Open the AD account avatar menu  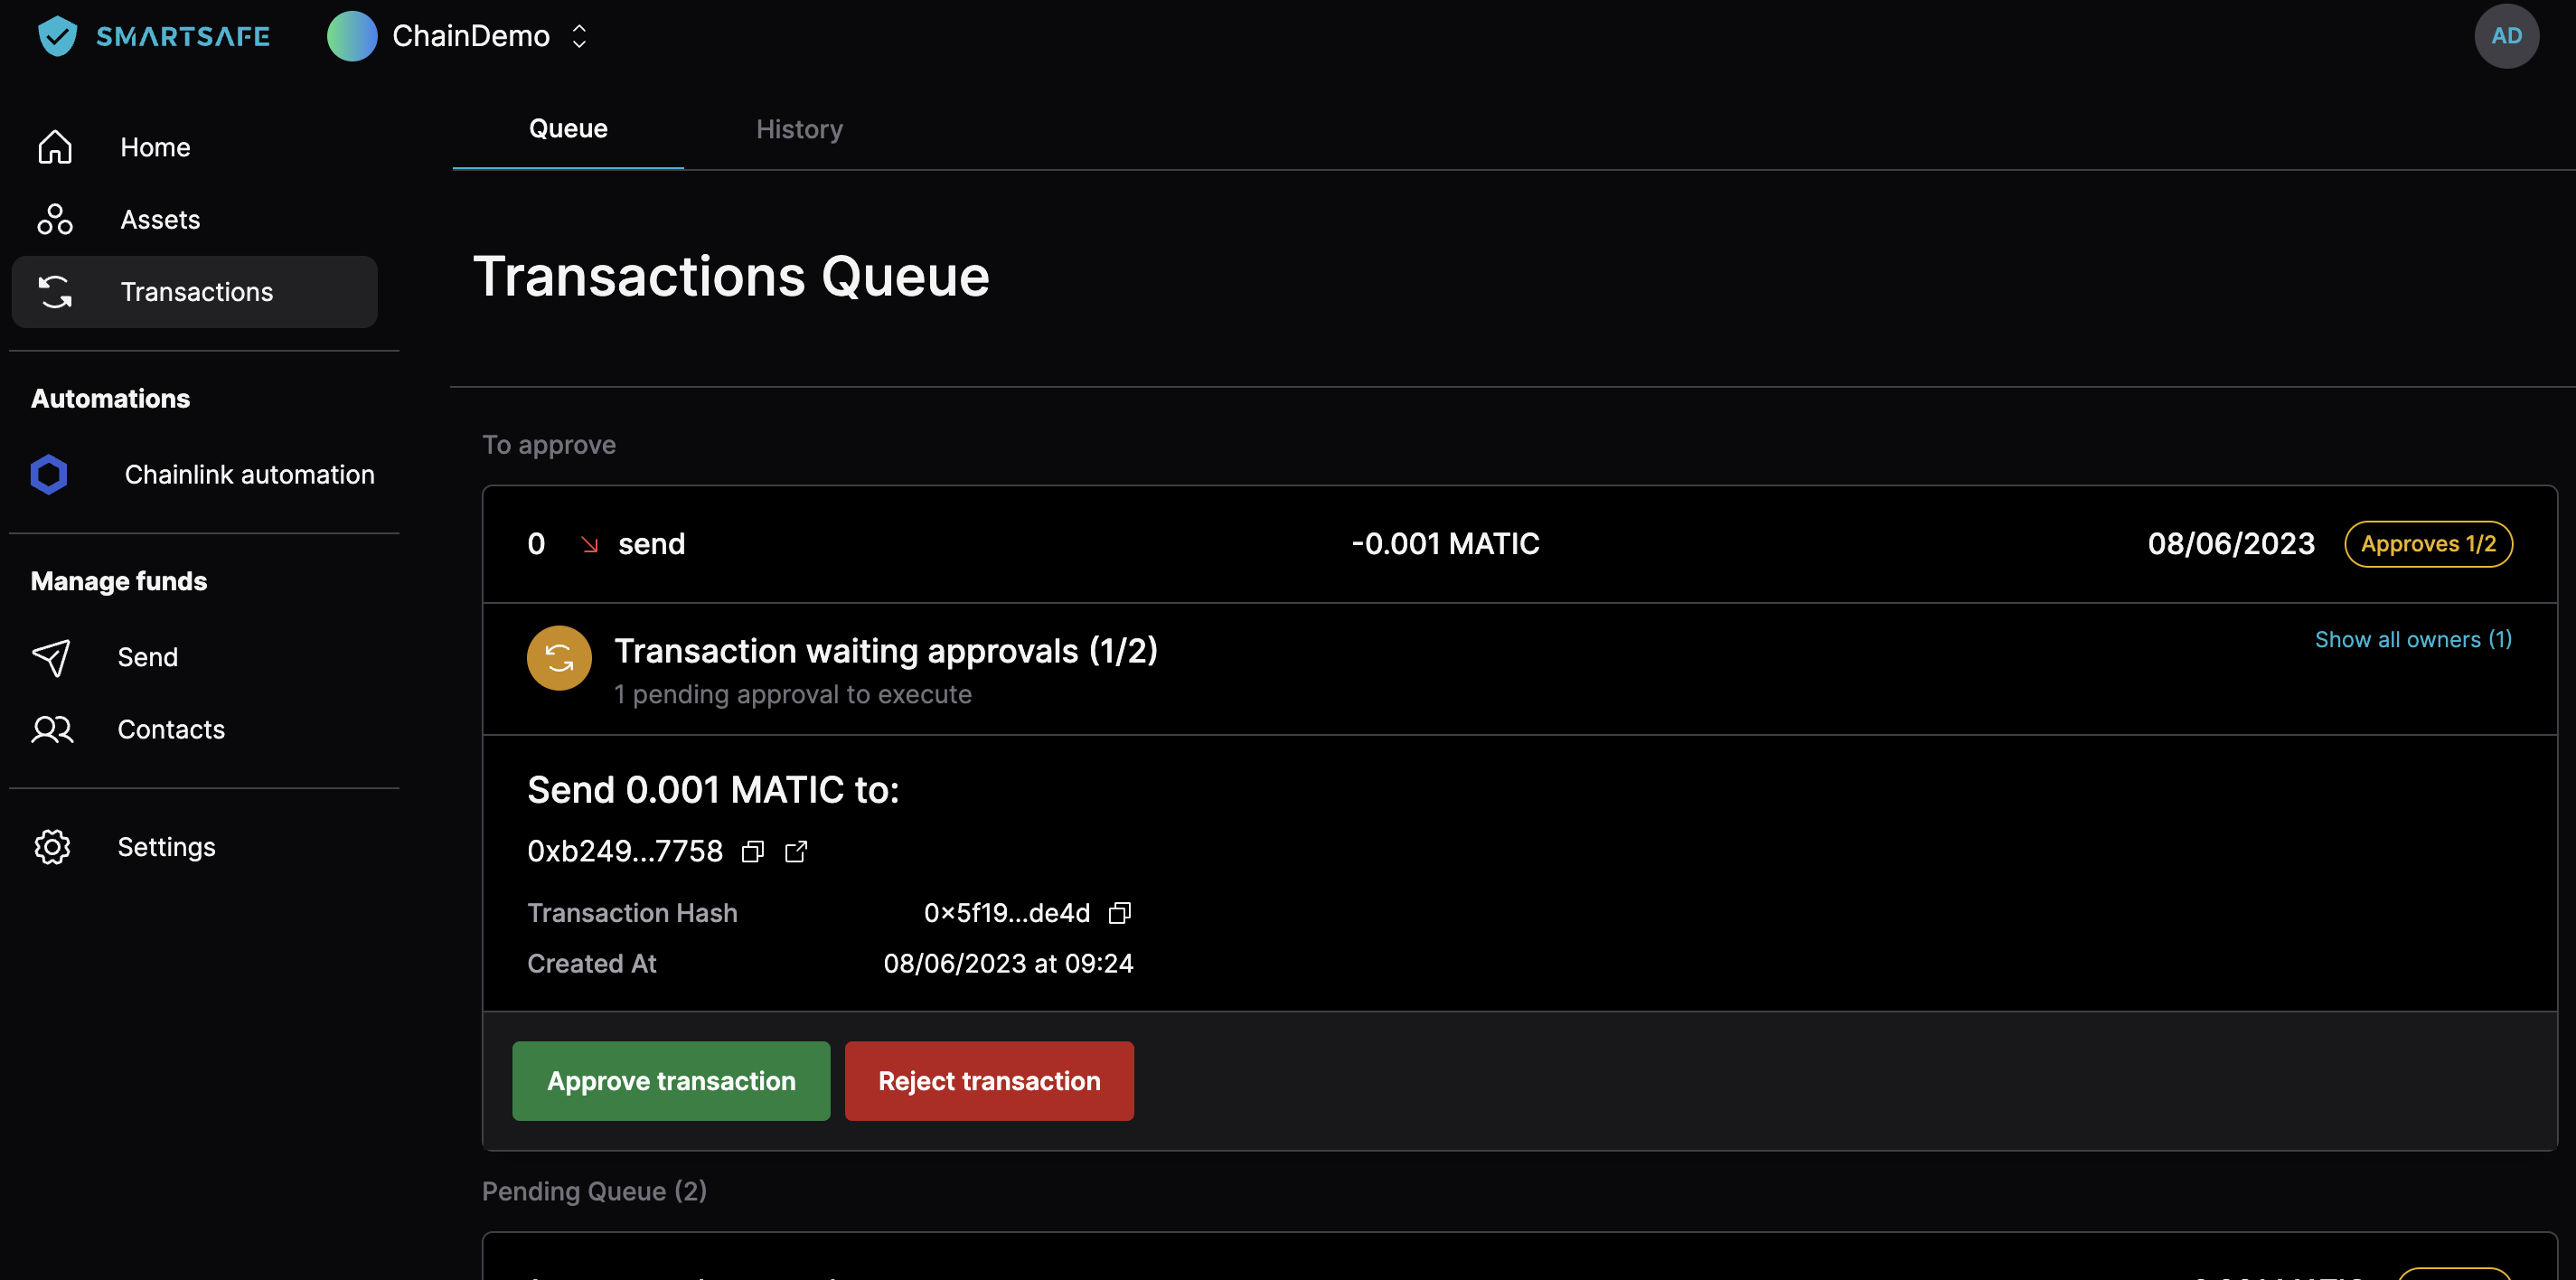click(x=2506, y=35)
